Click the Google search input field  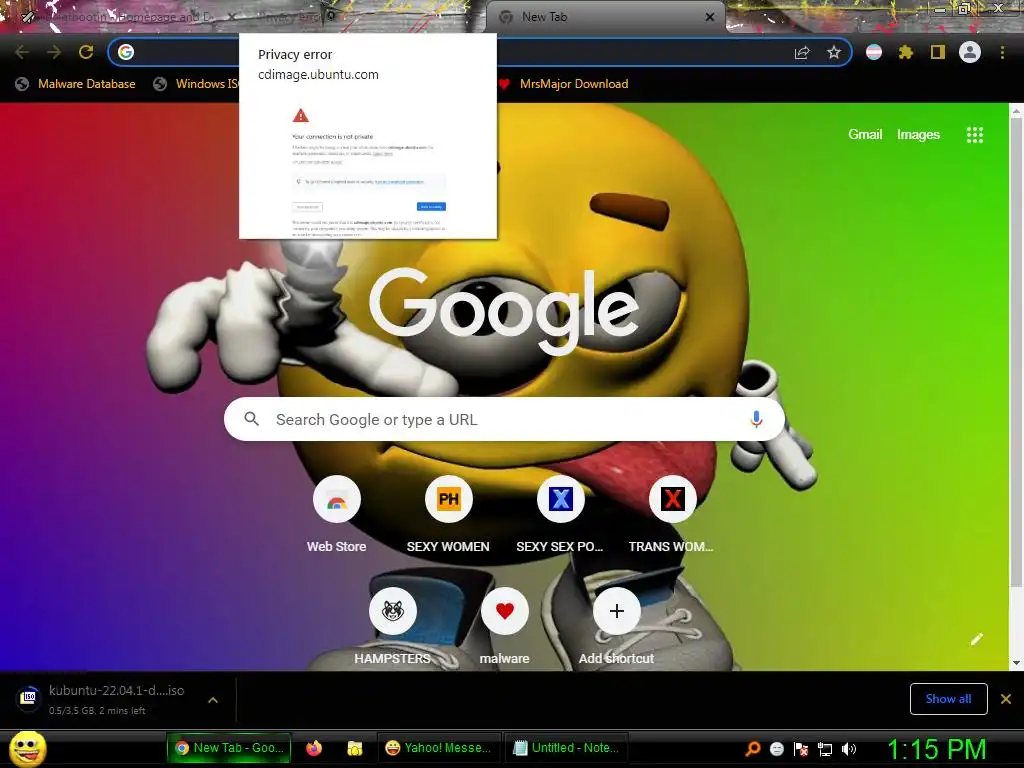[x=504, y=419]
